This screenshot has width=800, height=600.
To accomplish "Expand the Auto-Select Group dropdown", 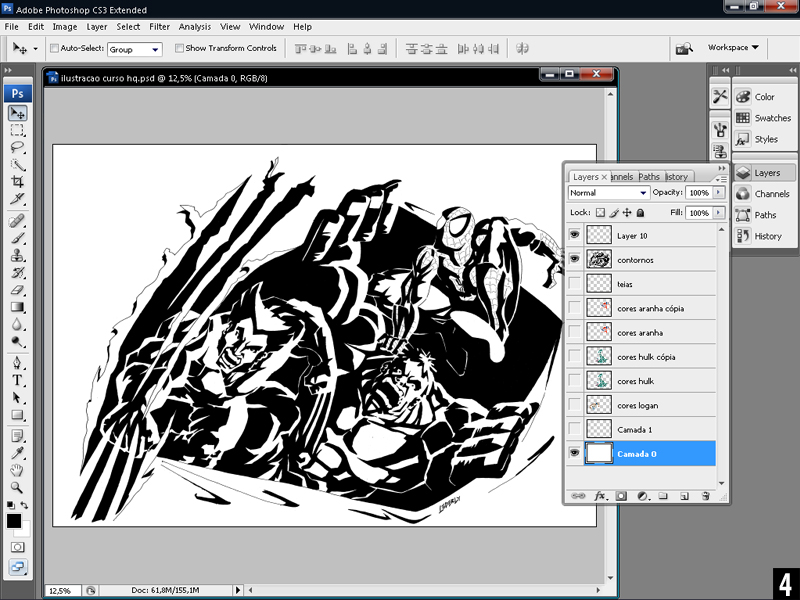I will [134, 49].
